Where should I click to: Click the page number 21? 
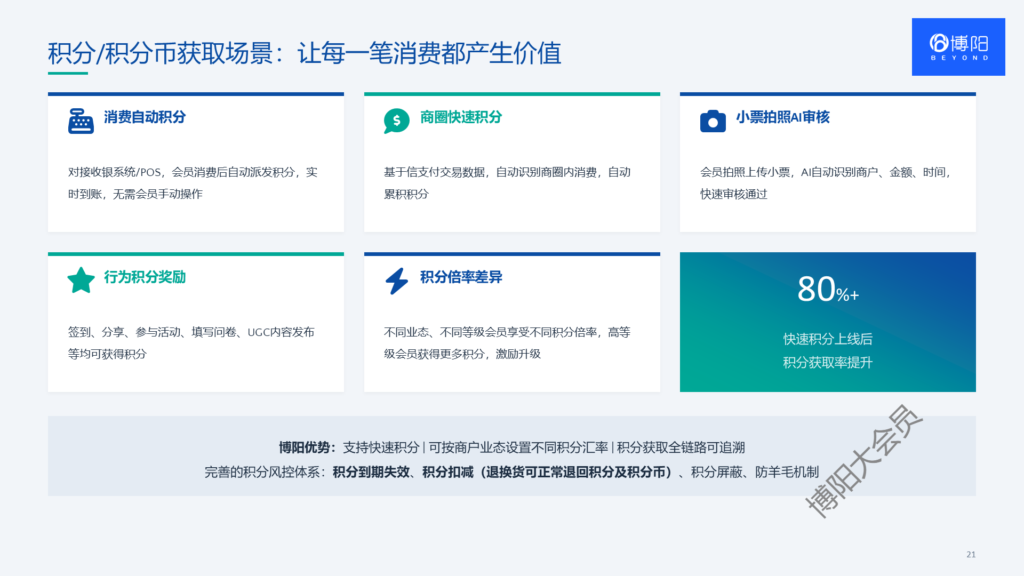click(x=971, y=554)
